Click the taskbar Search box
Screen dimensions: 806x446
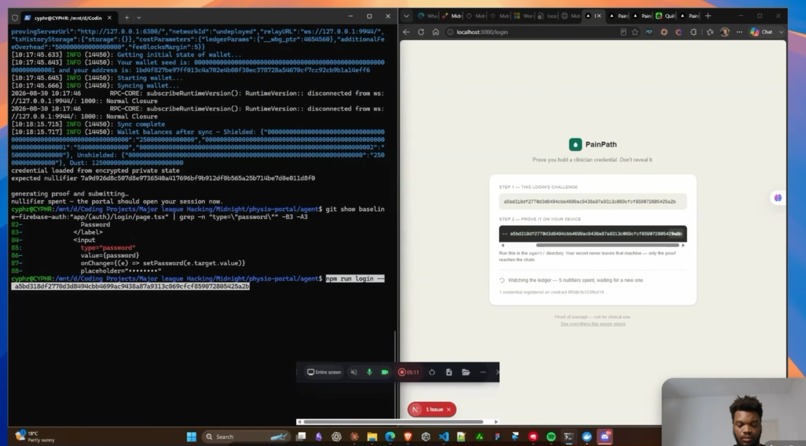coord(247,437)
